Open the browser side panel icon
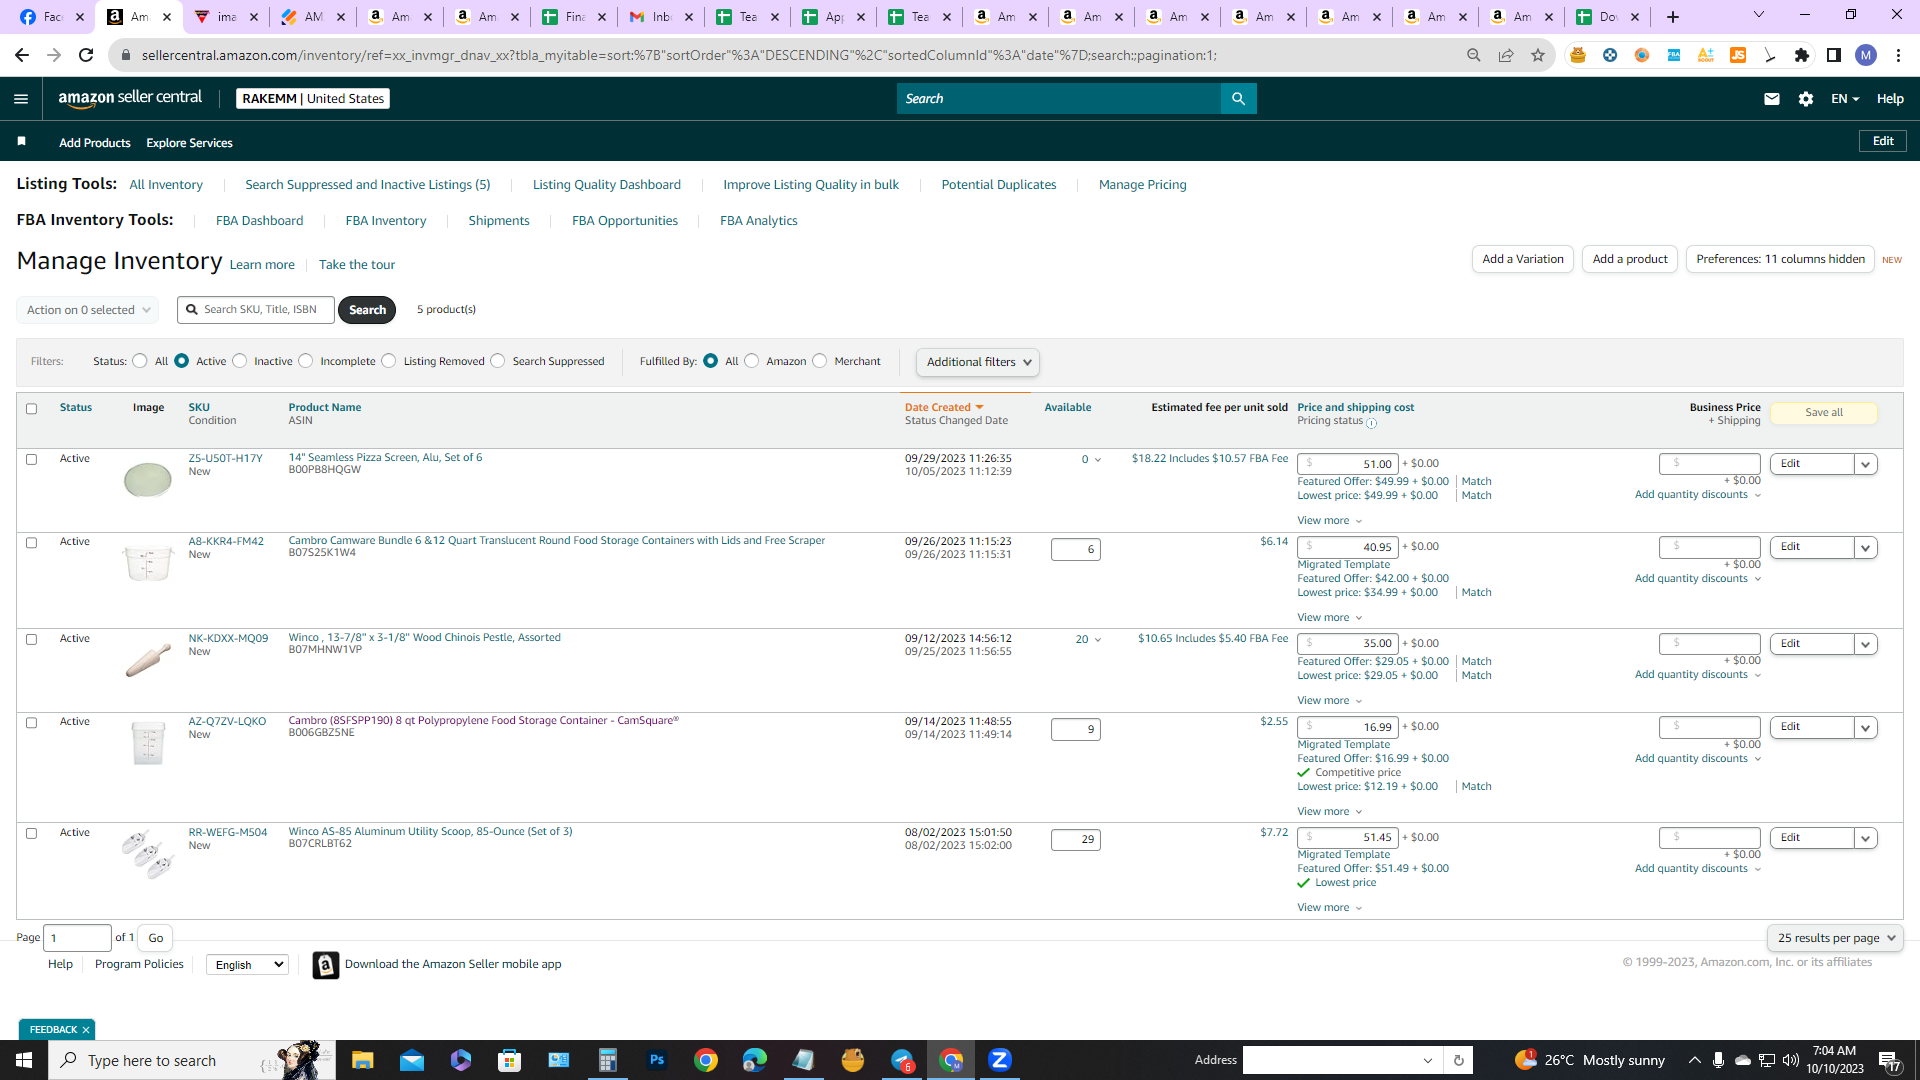The width and height of the screenshot is (1920, 1080). [x=1833, y=55]
